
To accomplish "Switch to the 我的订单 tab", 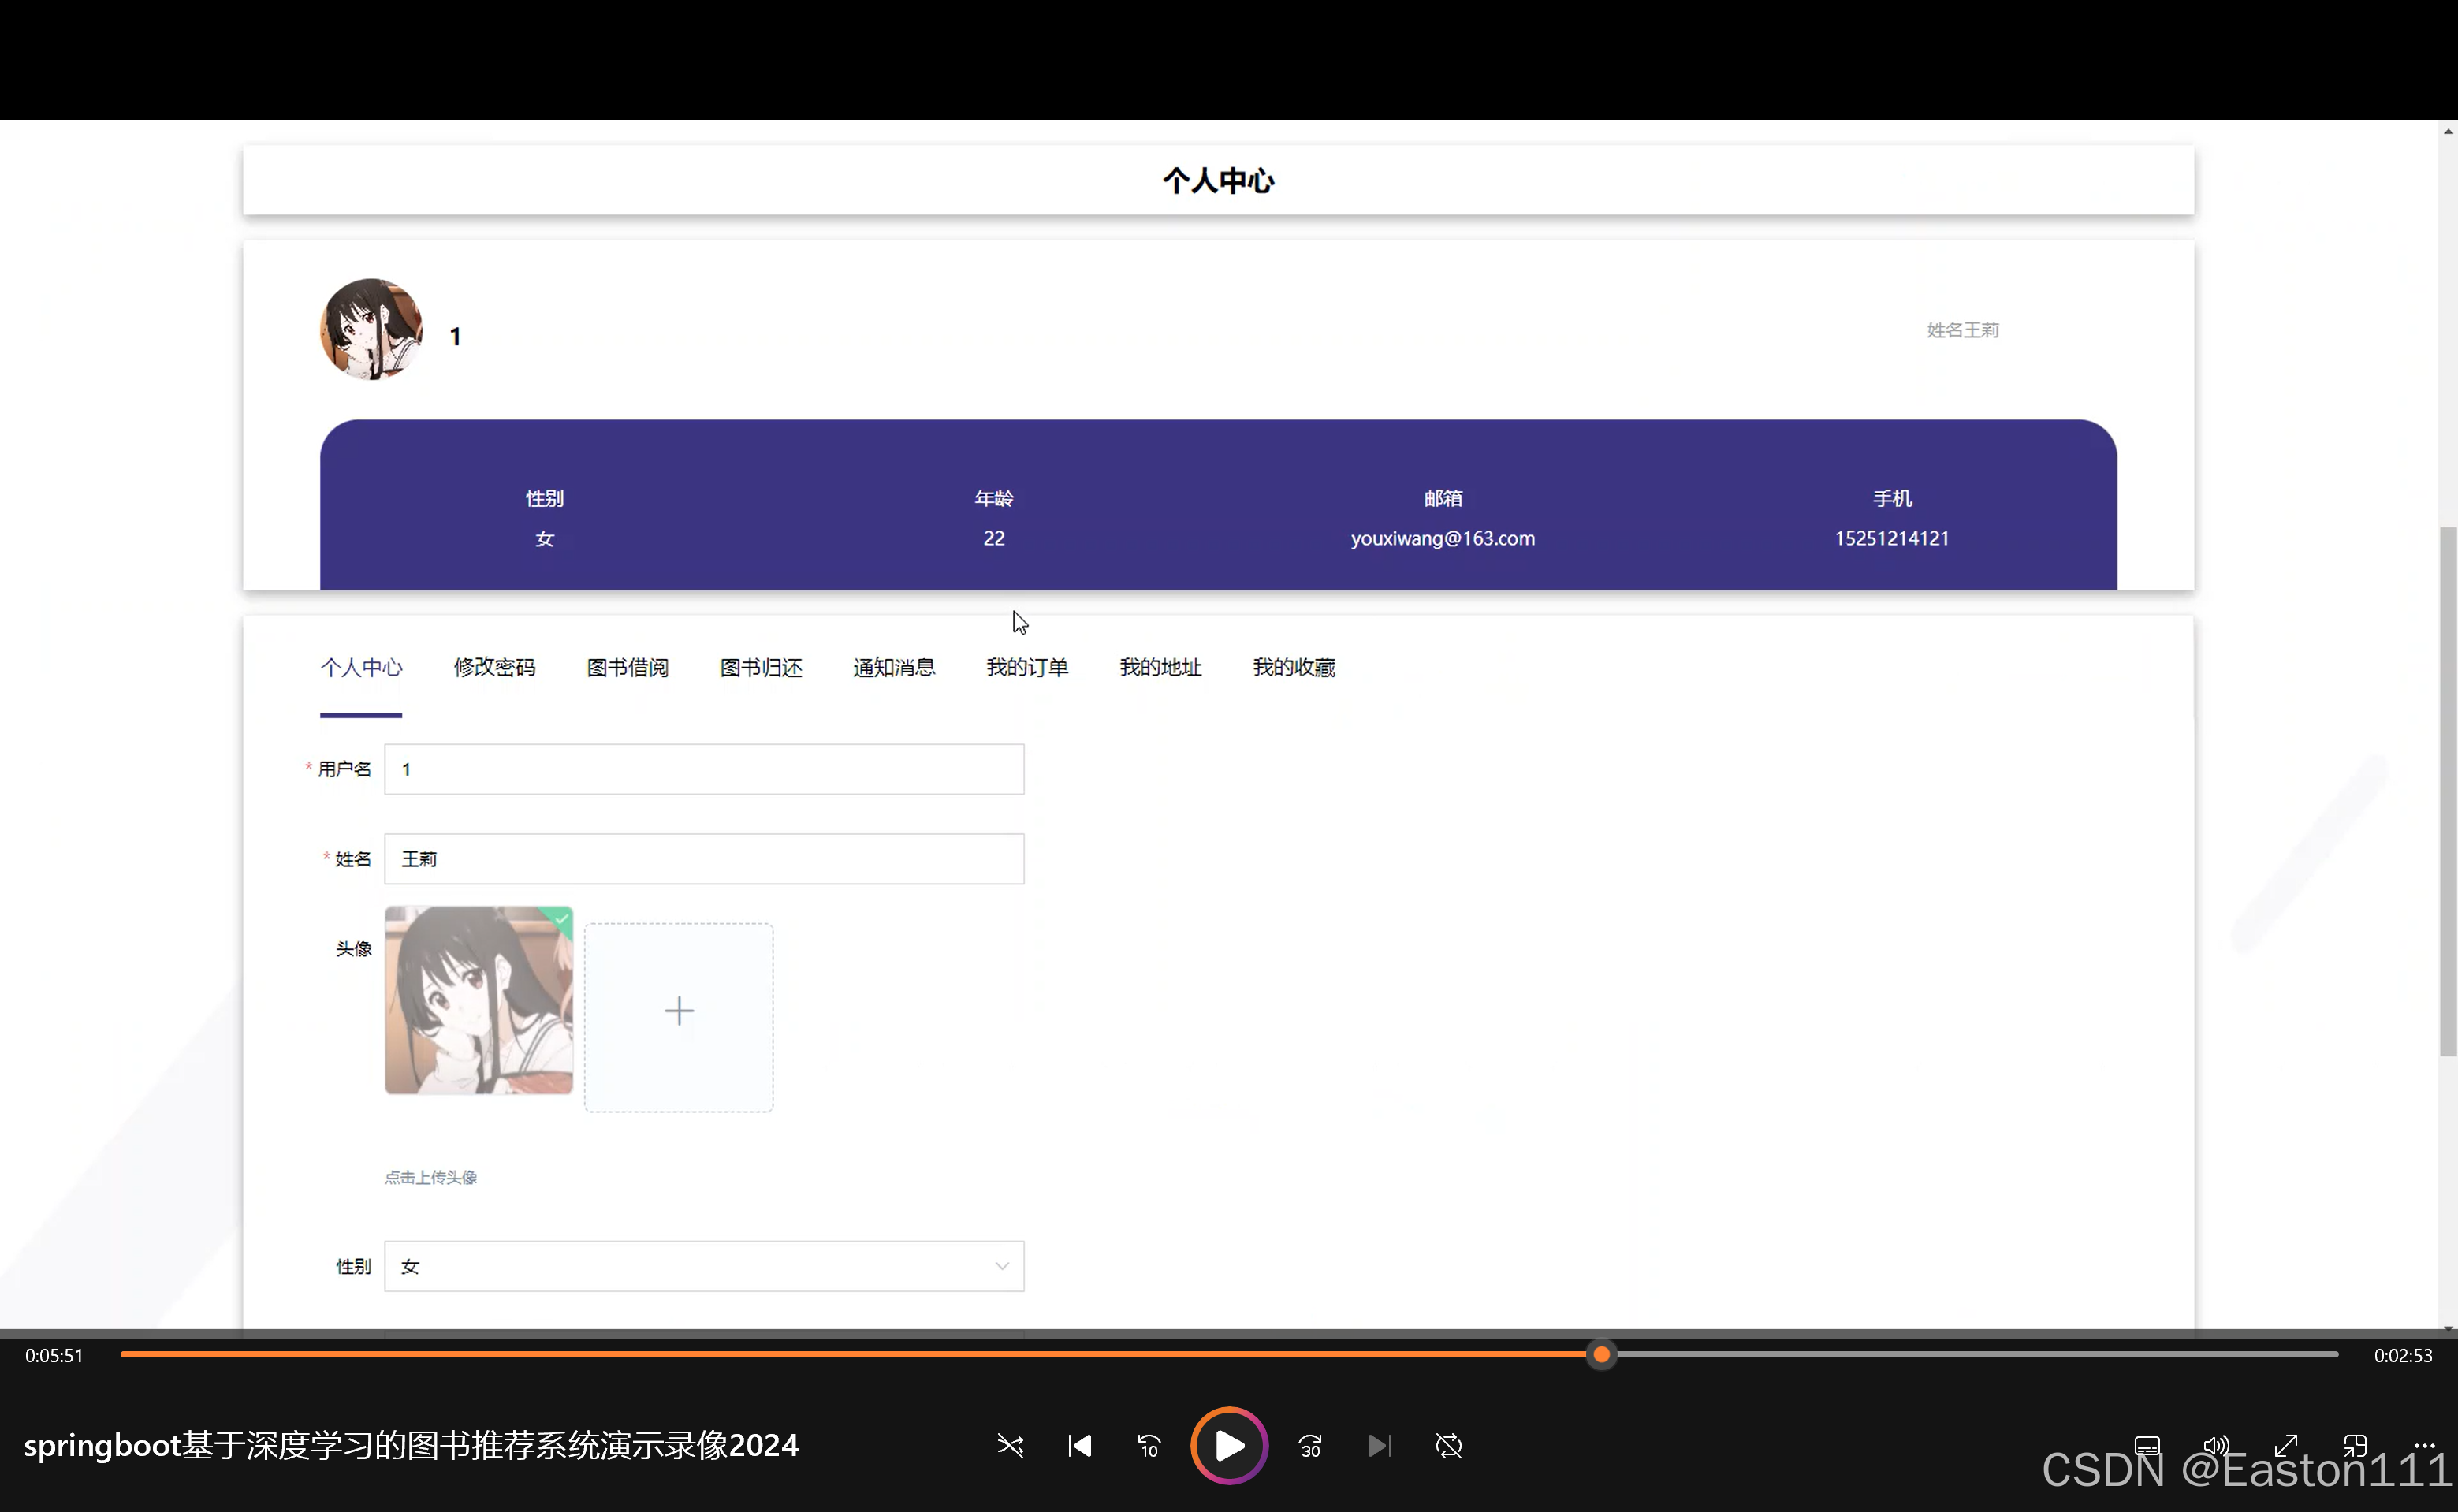I will point(1027,667).
